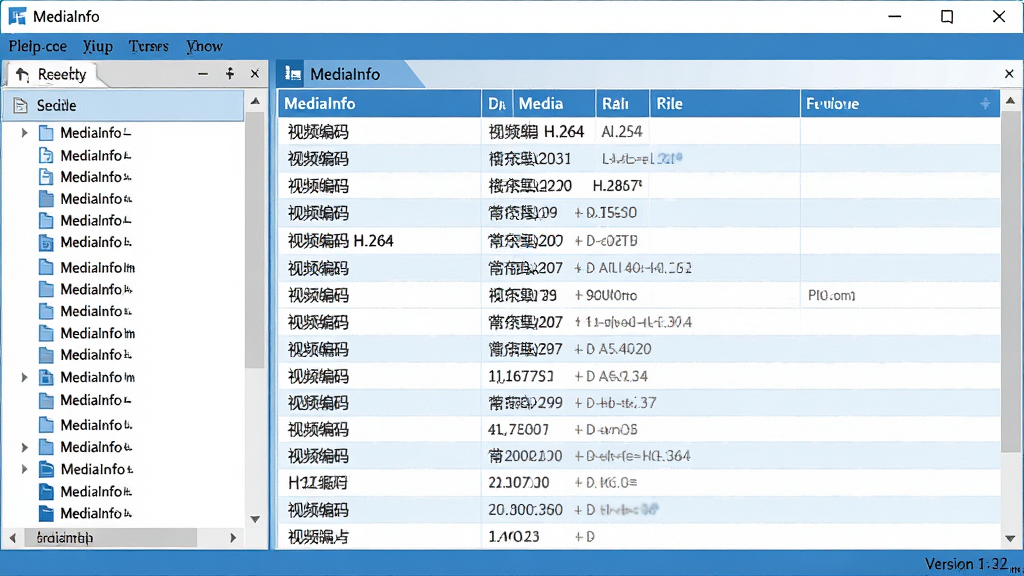Click the MediaInfo app logo in the title bar
Image resolution: width=1024 pixels, height=576 pixels.
pyautogui.click(x=17, y=16)
